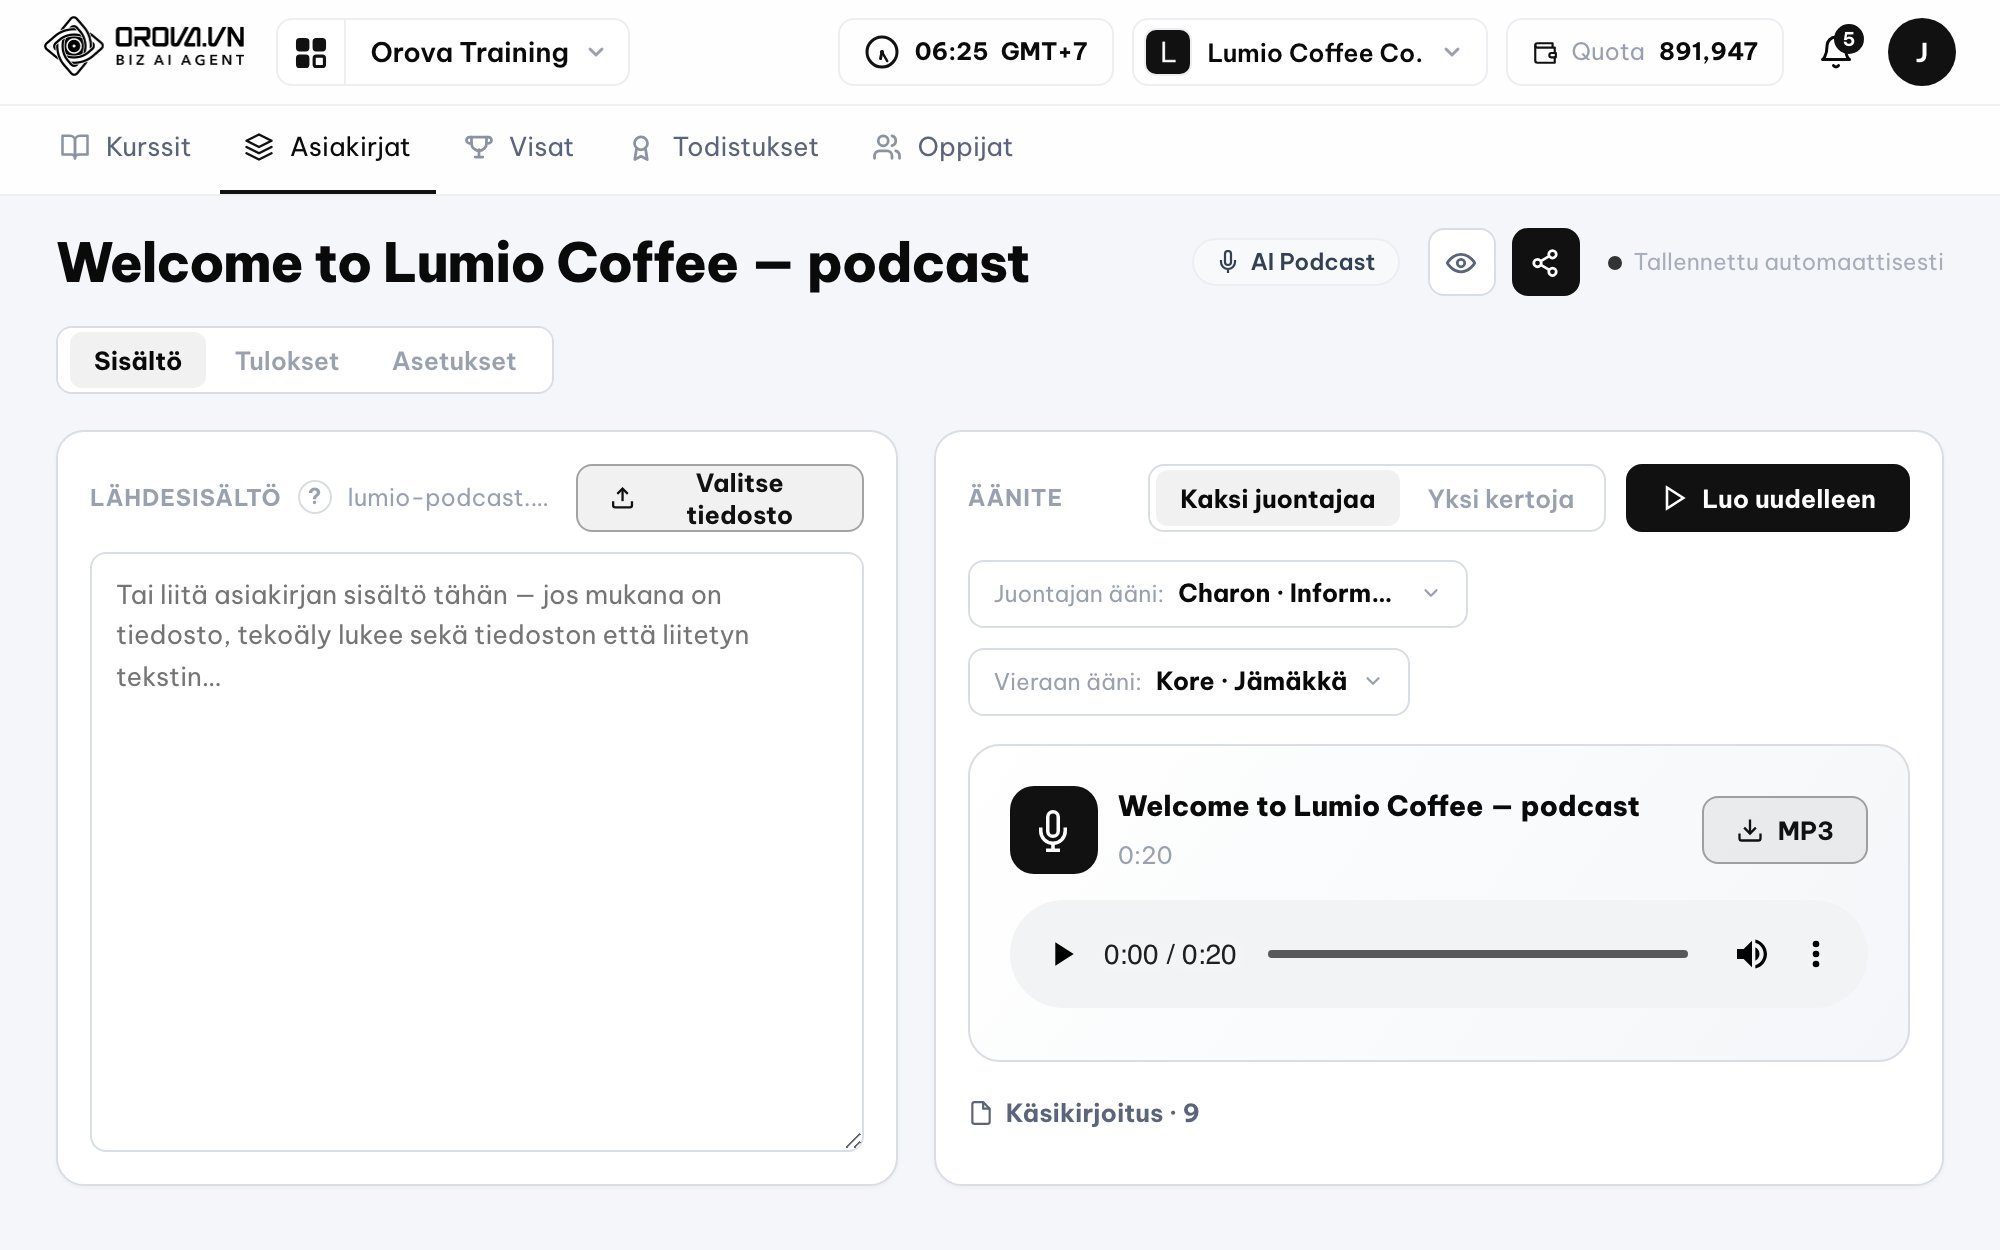Viewport: 2000px width, 1250px height.
Task: Open the Asetukset sub-tab
Action: coord(454,360)
